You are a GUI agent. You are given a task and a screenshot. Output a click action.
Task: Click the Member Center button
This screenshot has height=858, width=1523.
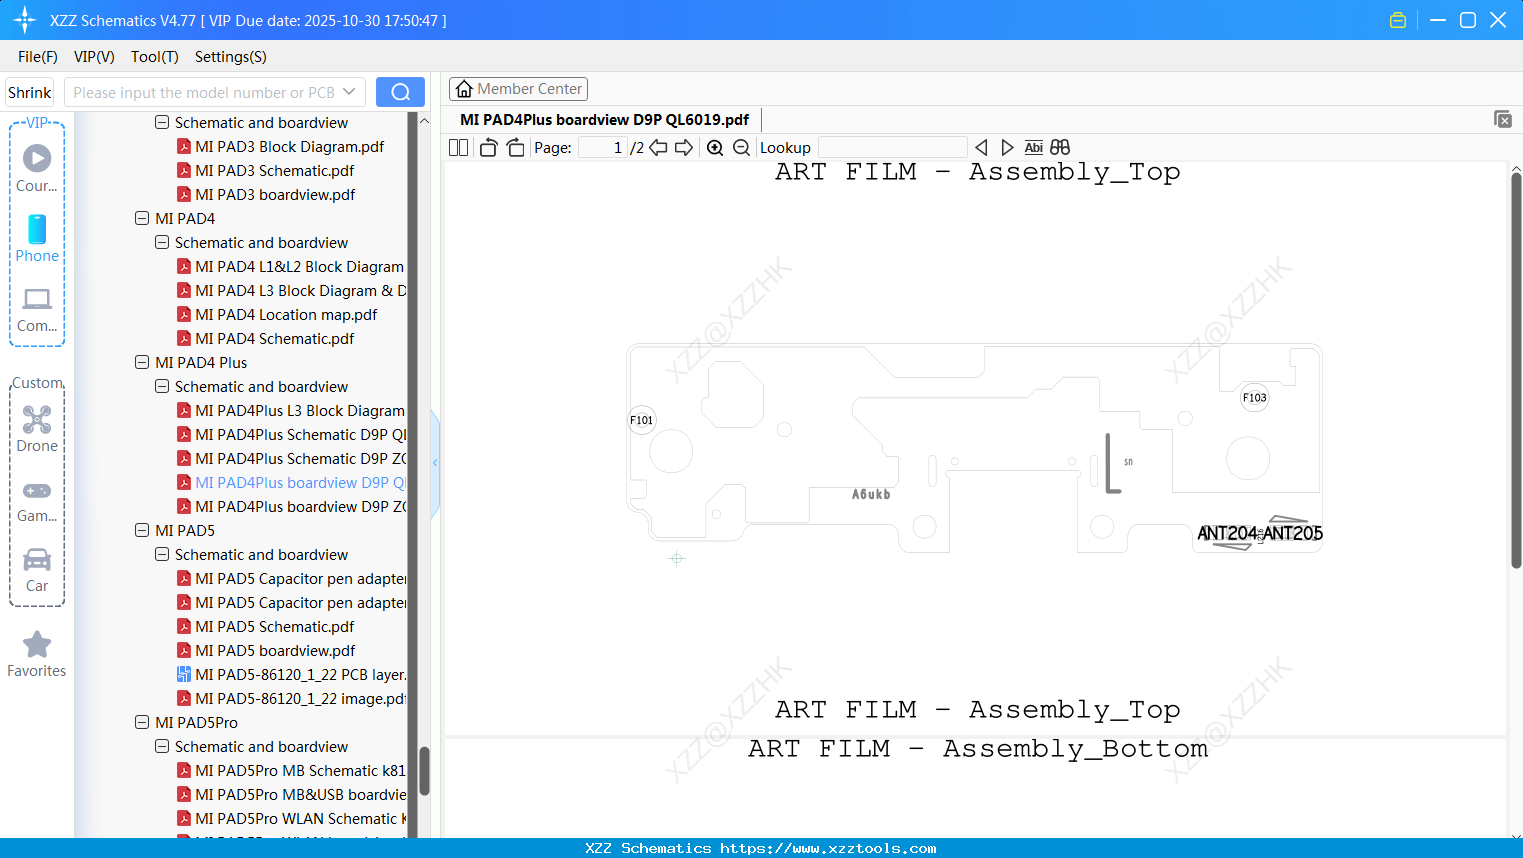(518, 88)
